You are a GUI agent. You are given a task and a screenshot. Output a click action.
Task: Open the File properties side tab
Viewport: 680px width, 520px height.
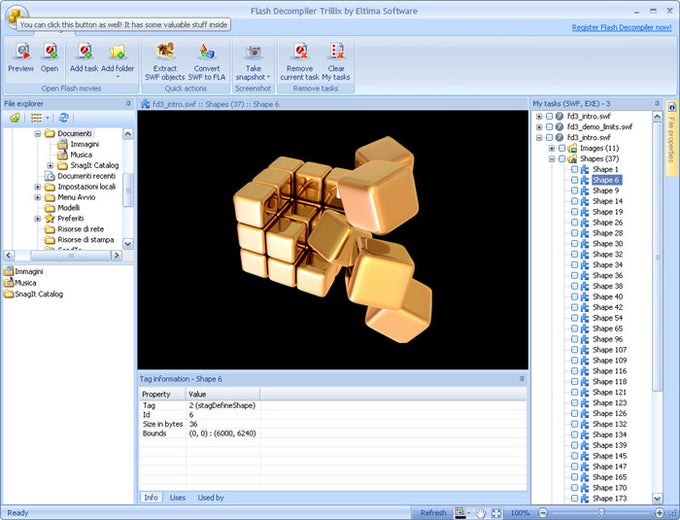(671, 138)
